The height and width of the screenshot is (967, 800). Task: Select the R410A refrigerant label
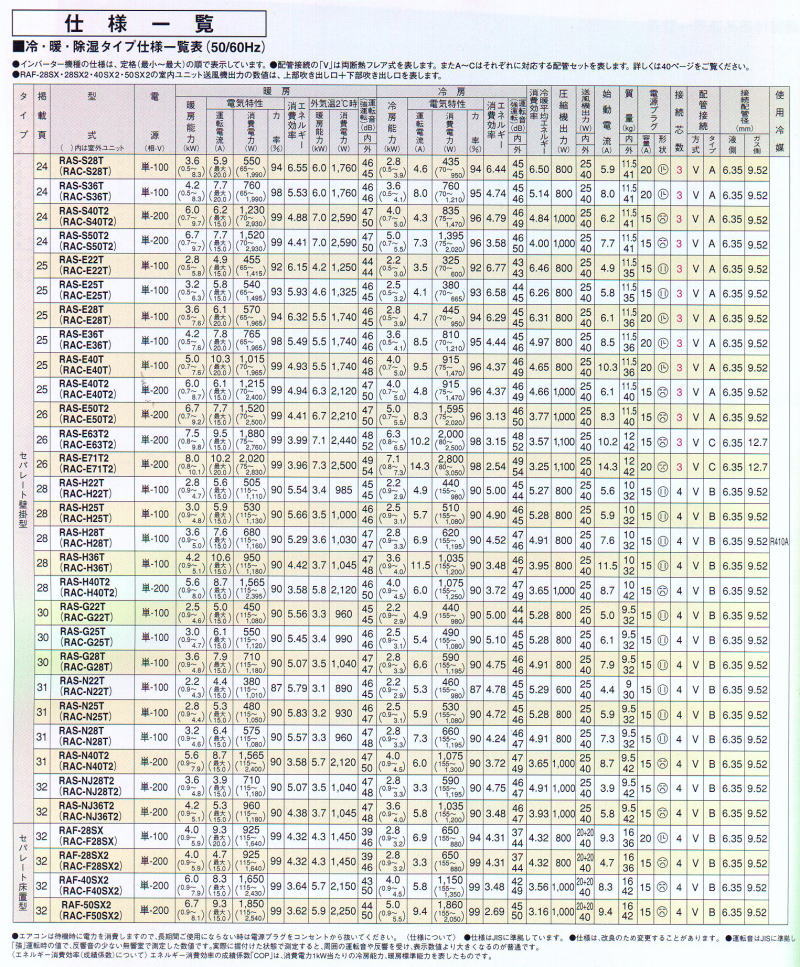780,543
